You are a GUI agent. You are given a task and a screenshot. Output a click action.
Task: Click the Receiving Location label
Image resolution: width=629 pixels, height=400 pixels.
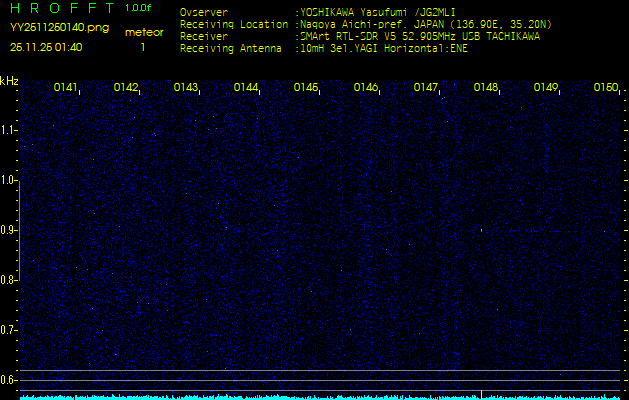pos(234,24)
